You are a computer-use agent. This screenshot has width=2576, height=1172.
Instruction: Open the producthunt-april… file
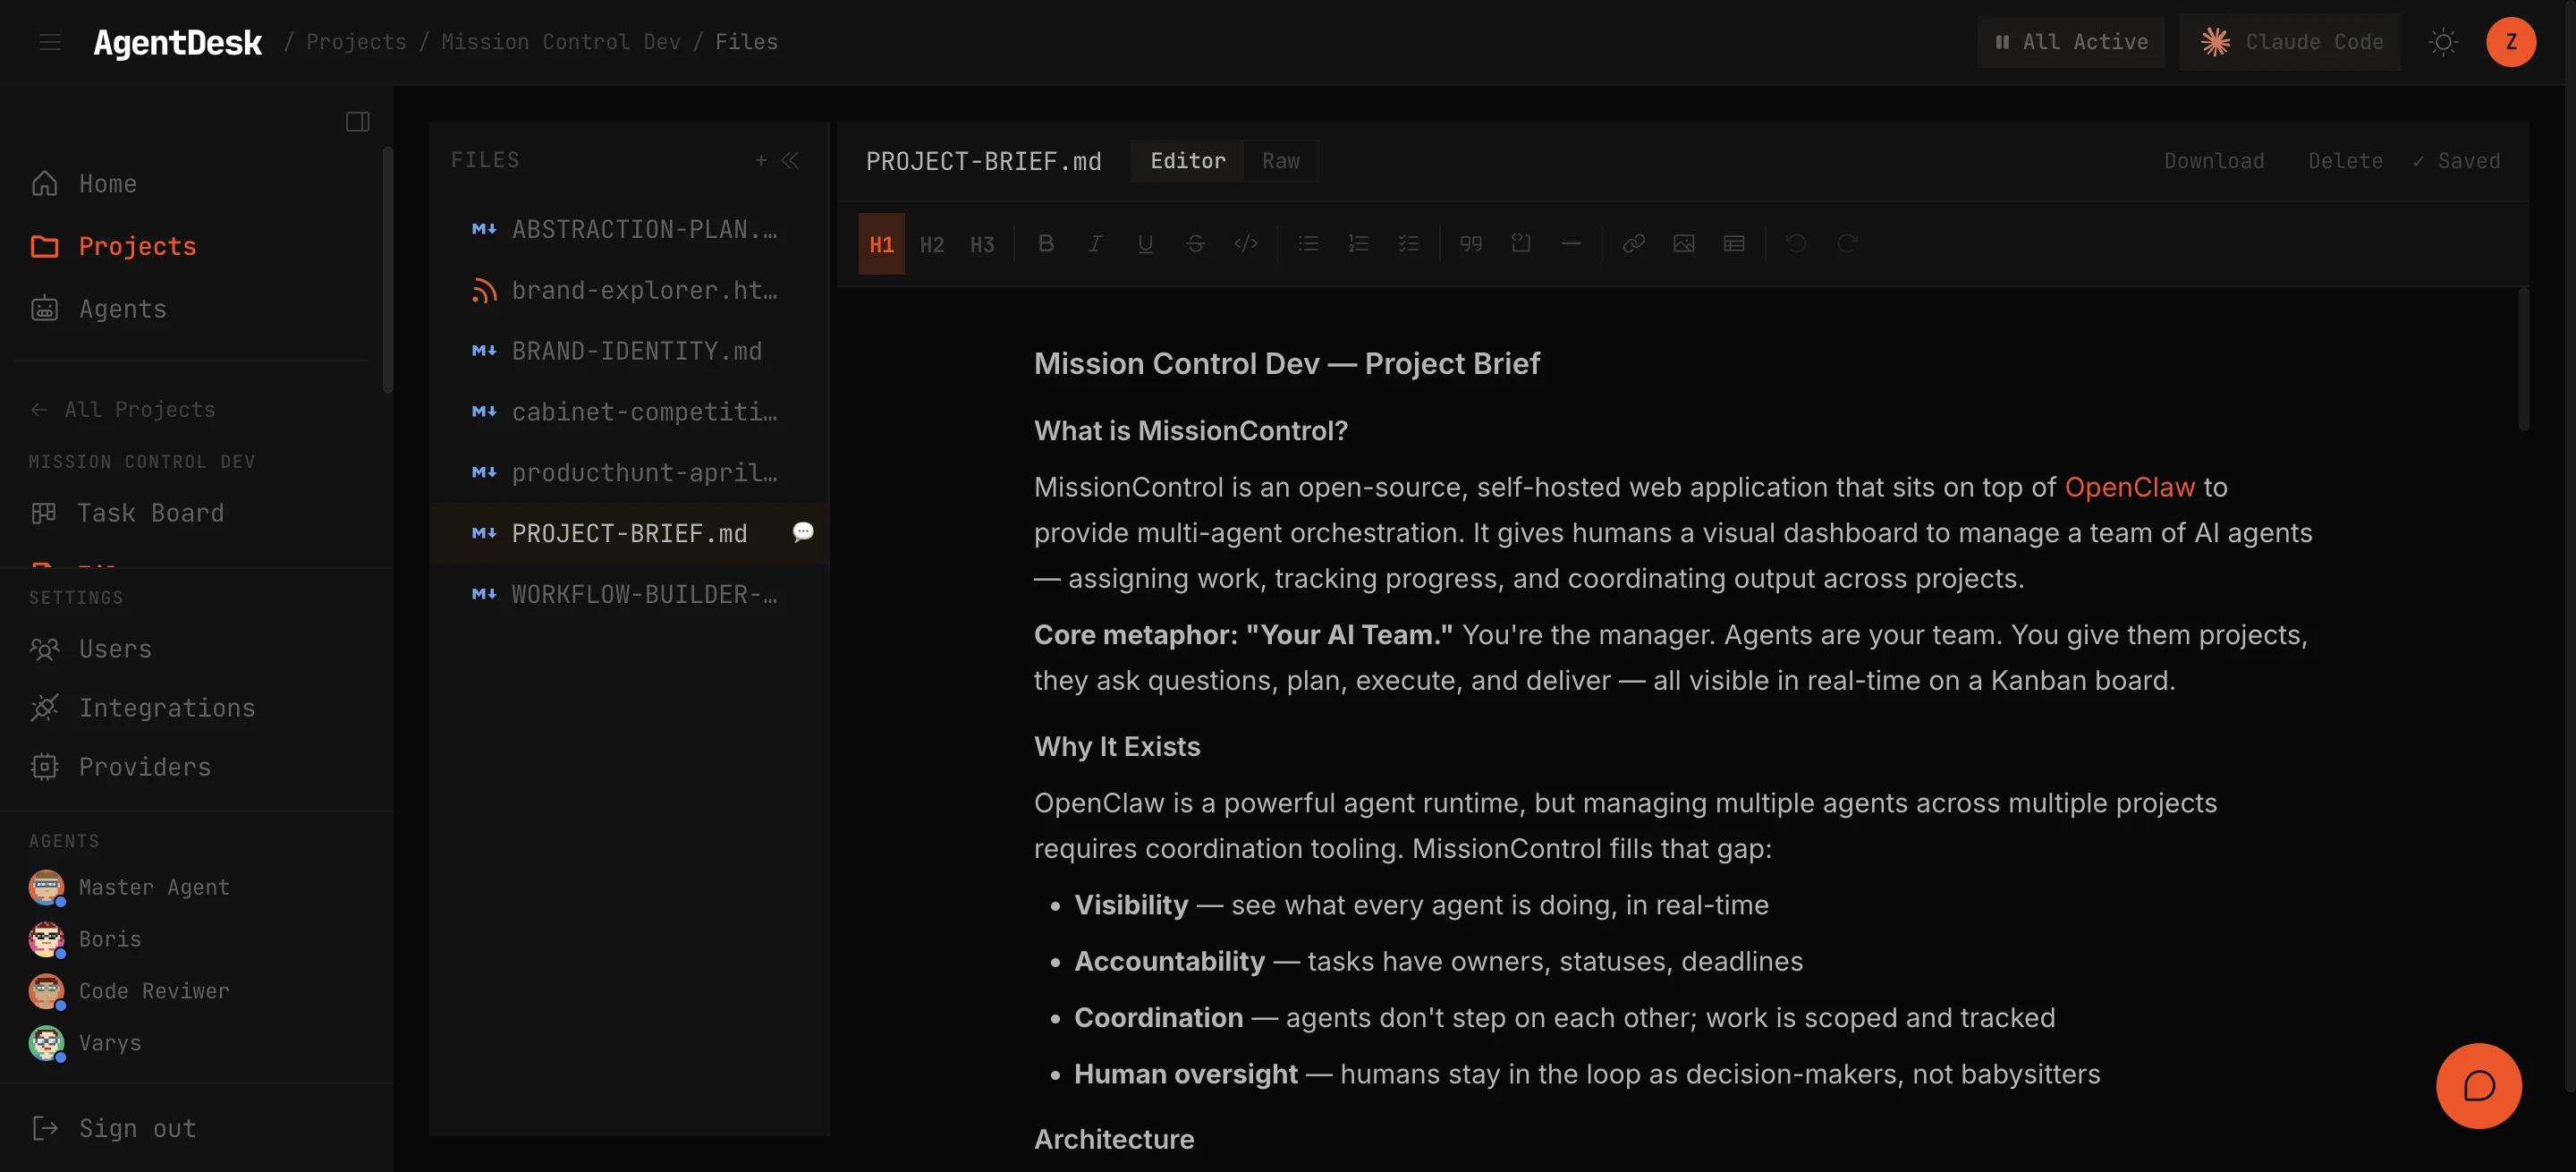tap(629, 473)
